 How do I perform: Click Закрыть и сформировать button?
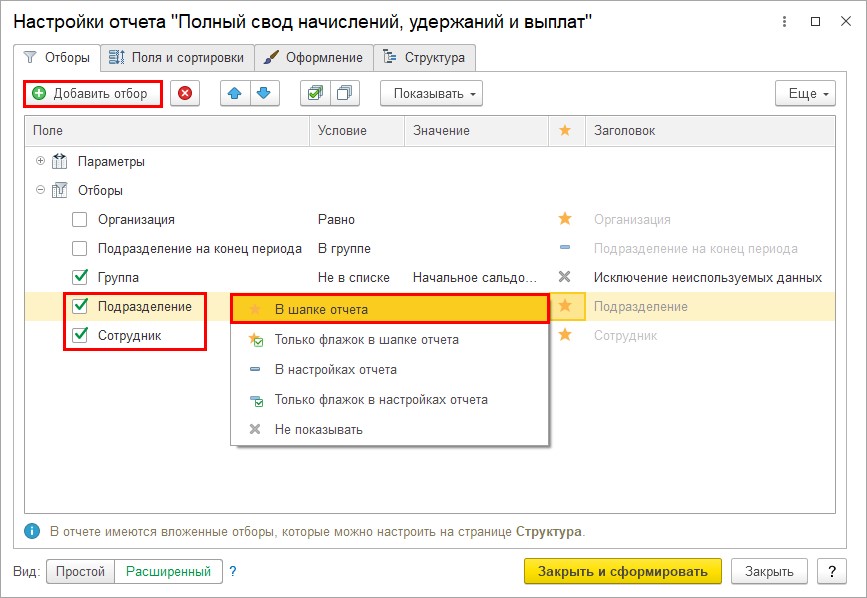(623, 571)
